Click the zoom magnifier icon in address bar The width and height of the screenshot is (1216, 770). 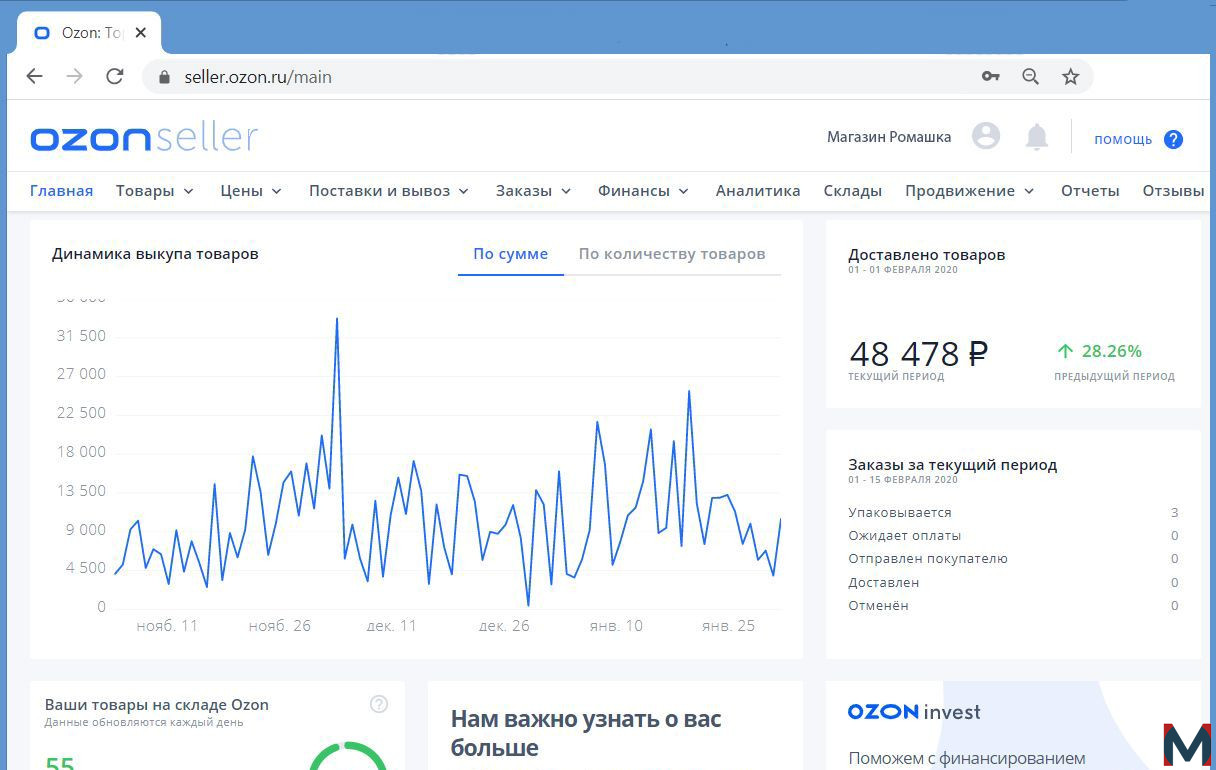(1031, 77)
